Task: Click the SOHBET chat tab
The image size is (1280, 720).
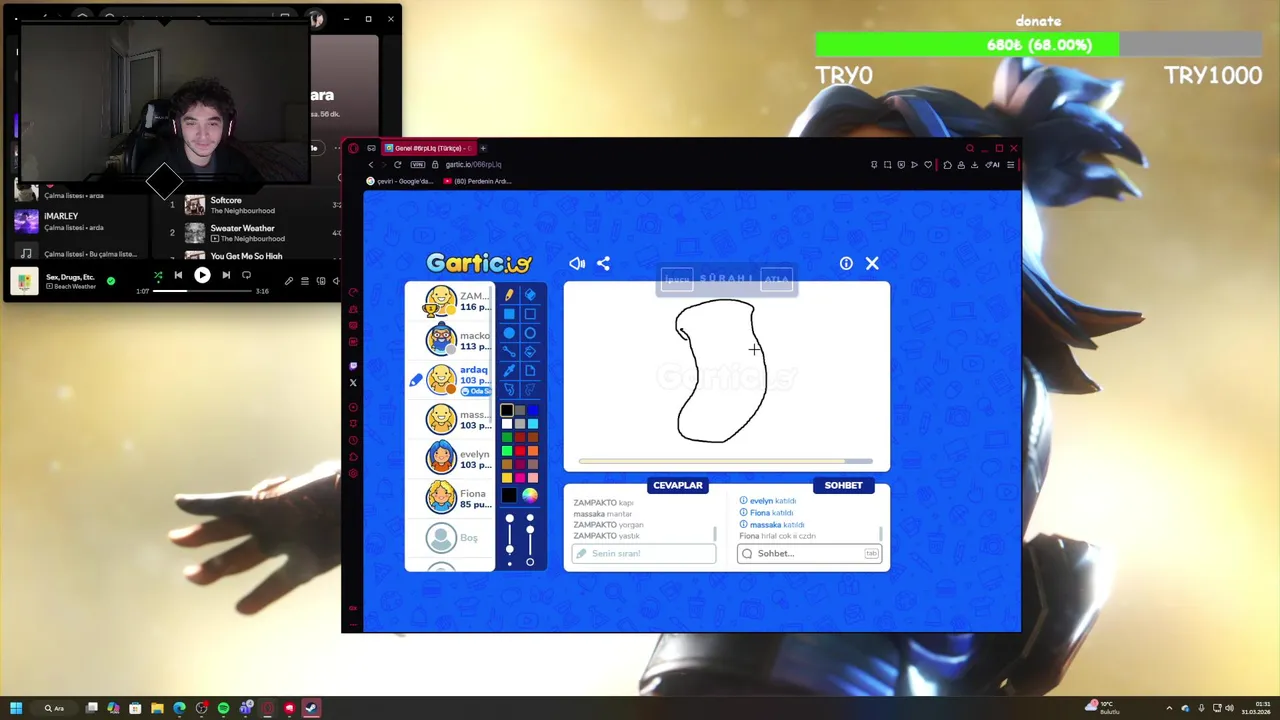Action: click(x=843, y=485)
